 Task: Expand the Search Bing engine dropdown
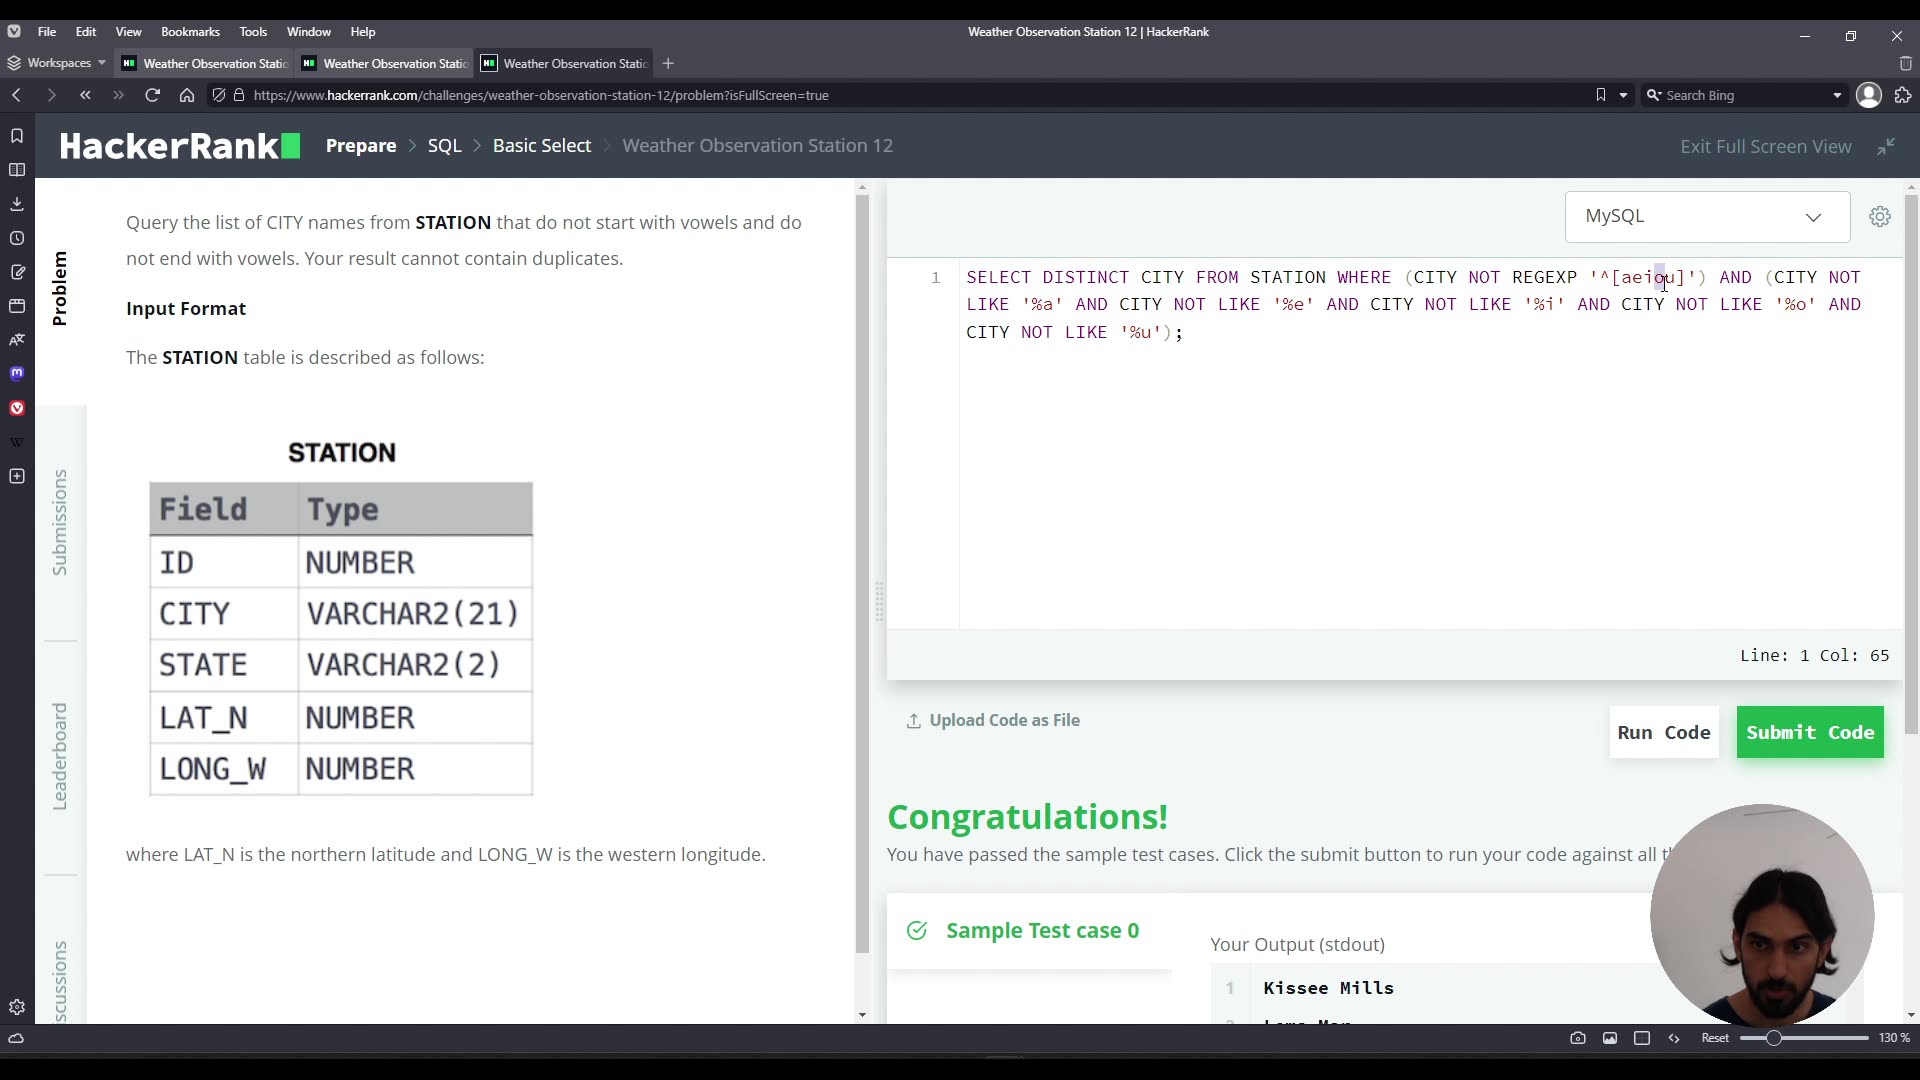pyautogui.click(x=1838, y=95)
